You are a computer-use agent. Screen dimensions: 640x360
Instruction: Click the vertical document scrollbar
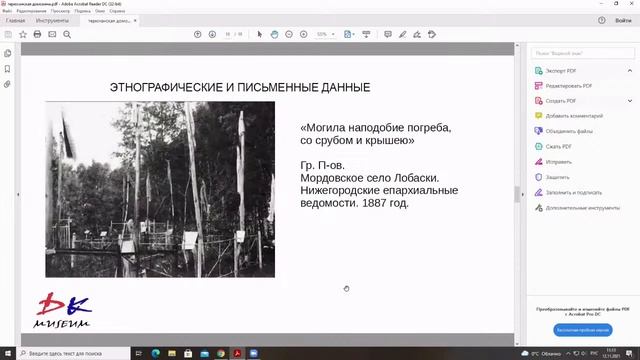(x=517, y=194)
